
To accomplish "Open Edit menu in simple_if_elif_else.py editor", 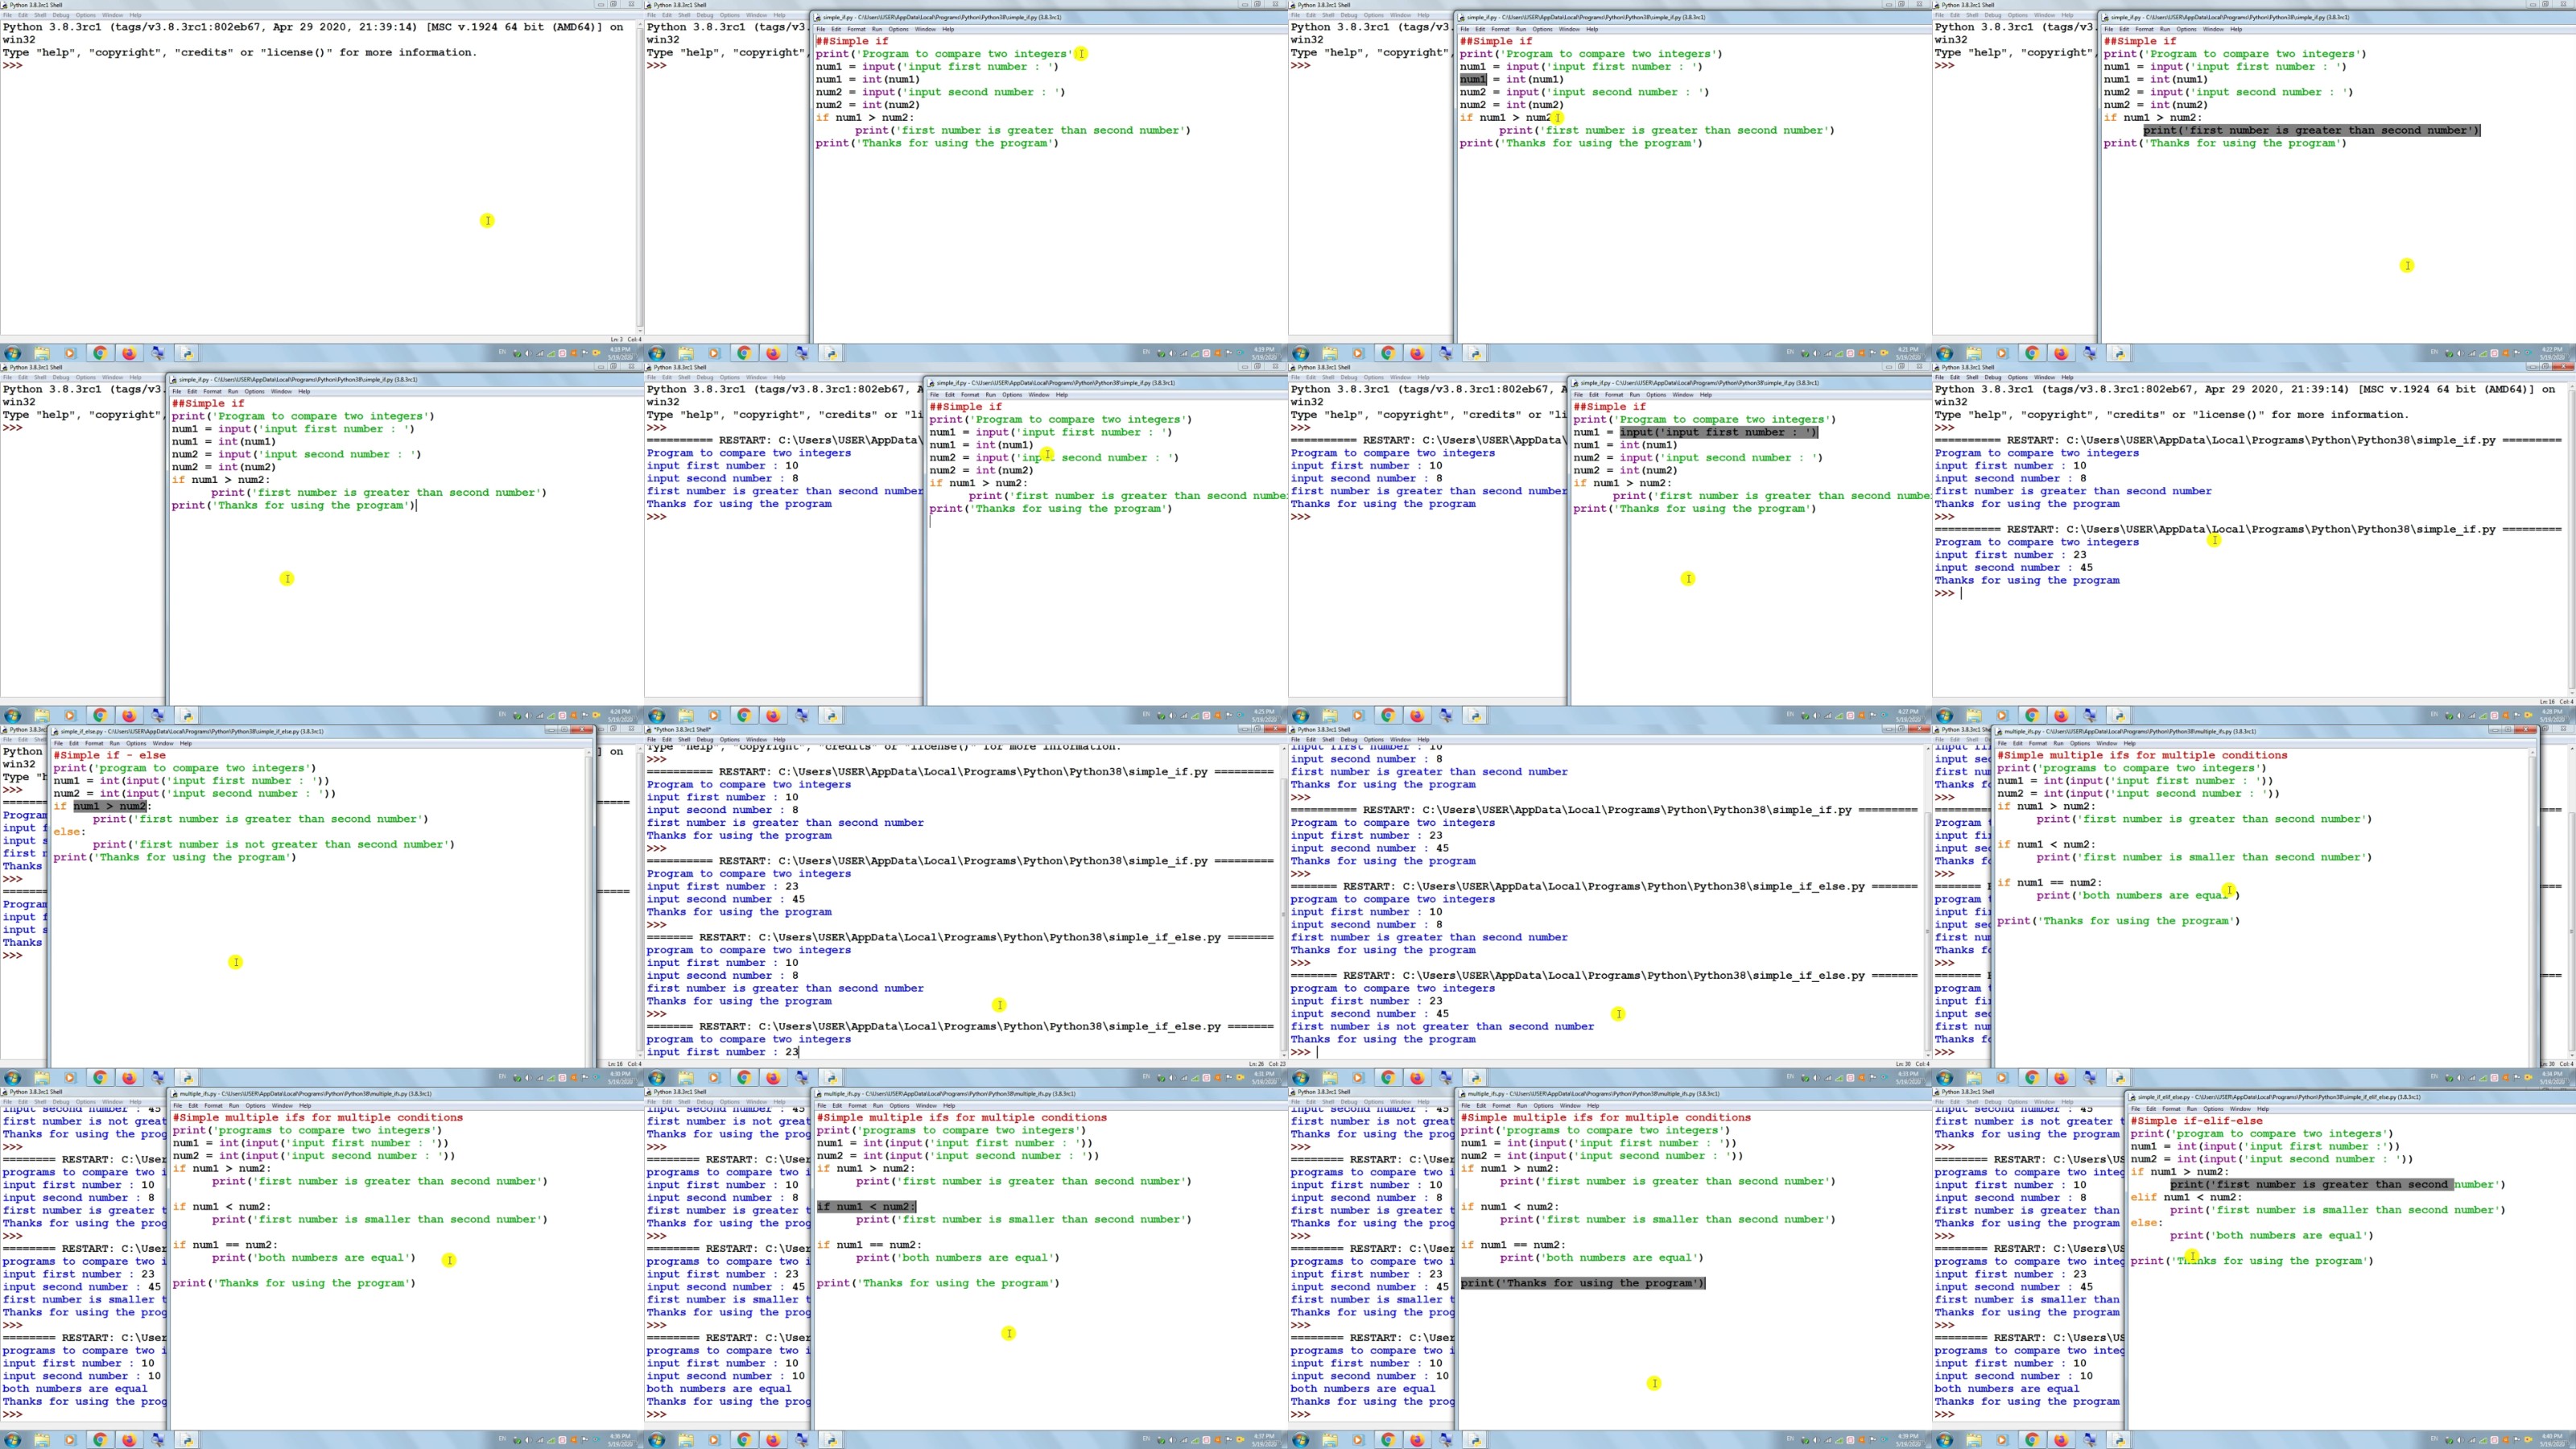I will tap(2150, 1109).
